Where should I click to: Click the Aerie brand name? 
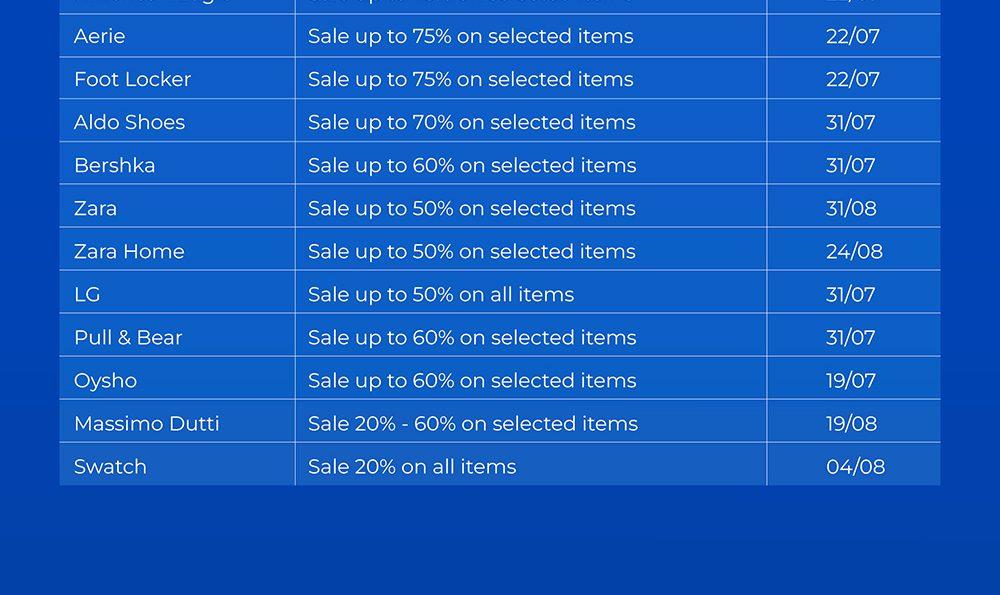point(100,36)
